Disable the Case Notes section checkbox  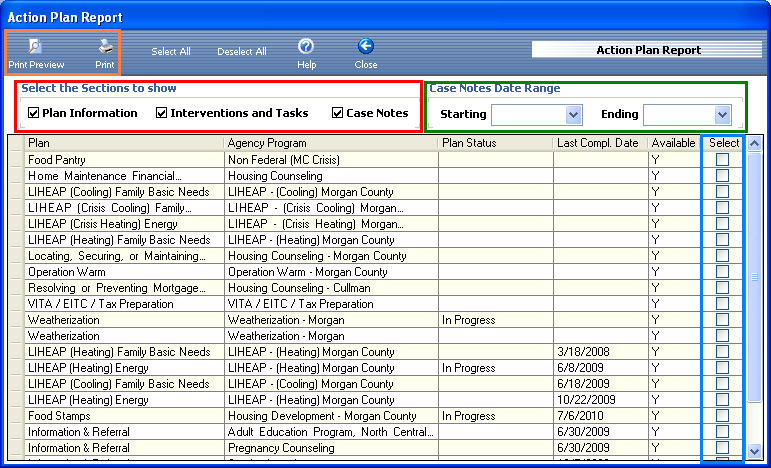(338, 113)
